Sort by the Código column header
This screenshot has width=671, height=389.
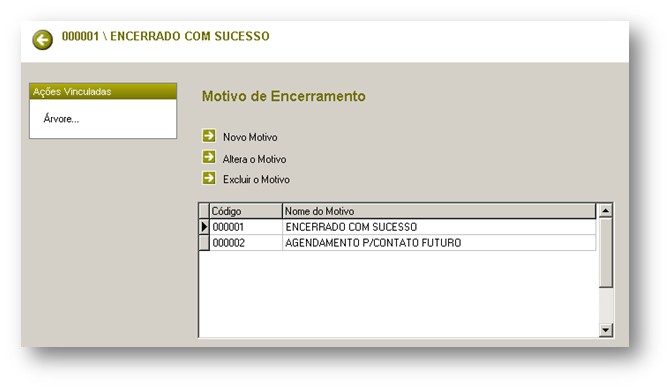(x=246, y=211)
